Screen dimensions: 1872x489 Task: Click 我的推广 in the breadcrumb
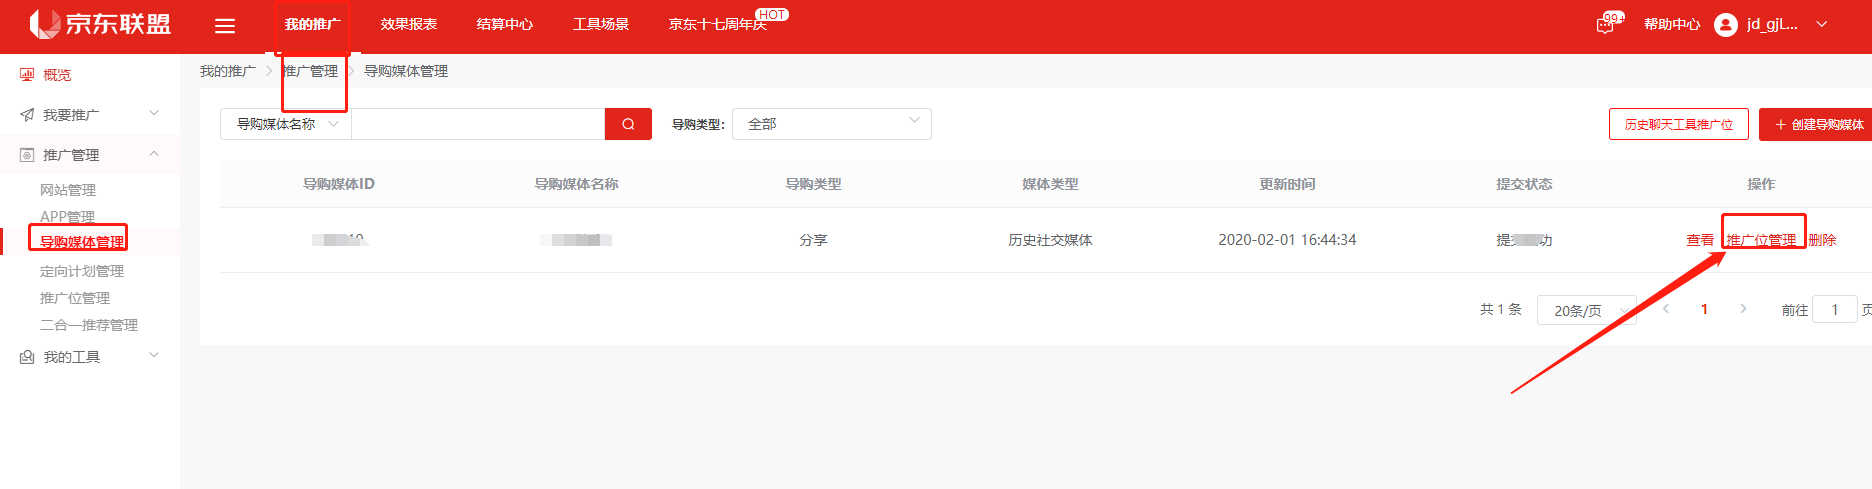coord(228,71)
